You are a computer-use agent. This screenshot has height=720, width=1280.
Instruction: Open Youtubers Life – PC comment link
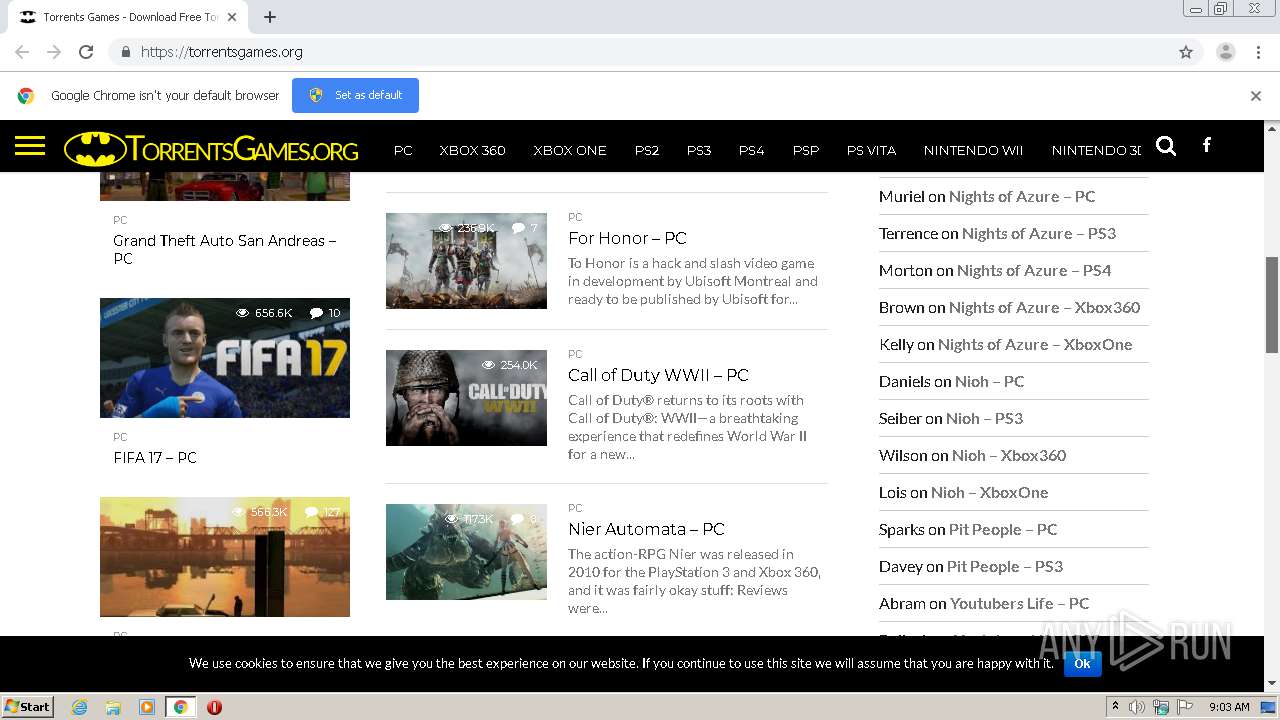1020,603
